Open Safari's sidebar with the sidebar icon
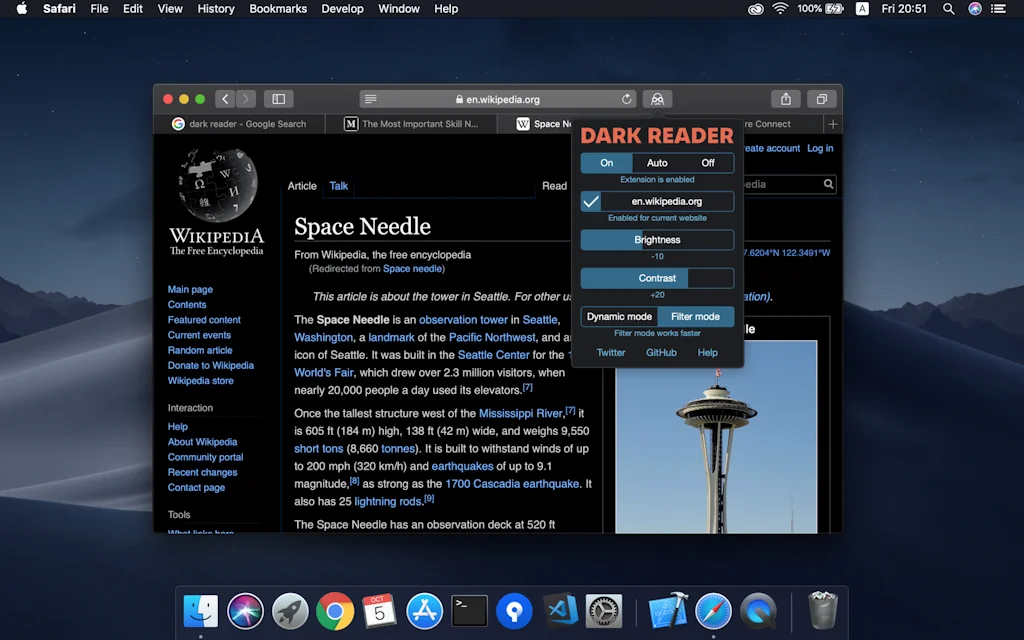The height and width of the screenshot is (640, 1024). pos(278,99)
